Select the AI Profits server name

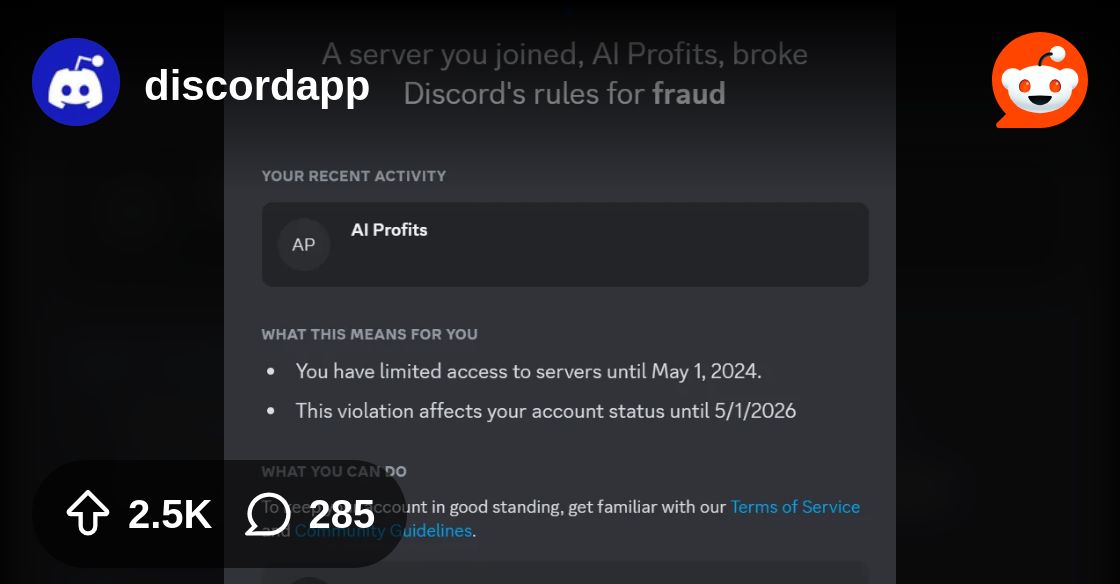click(389, 230)
